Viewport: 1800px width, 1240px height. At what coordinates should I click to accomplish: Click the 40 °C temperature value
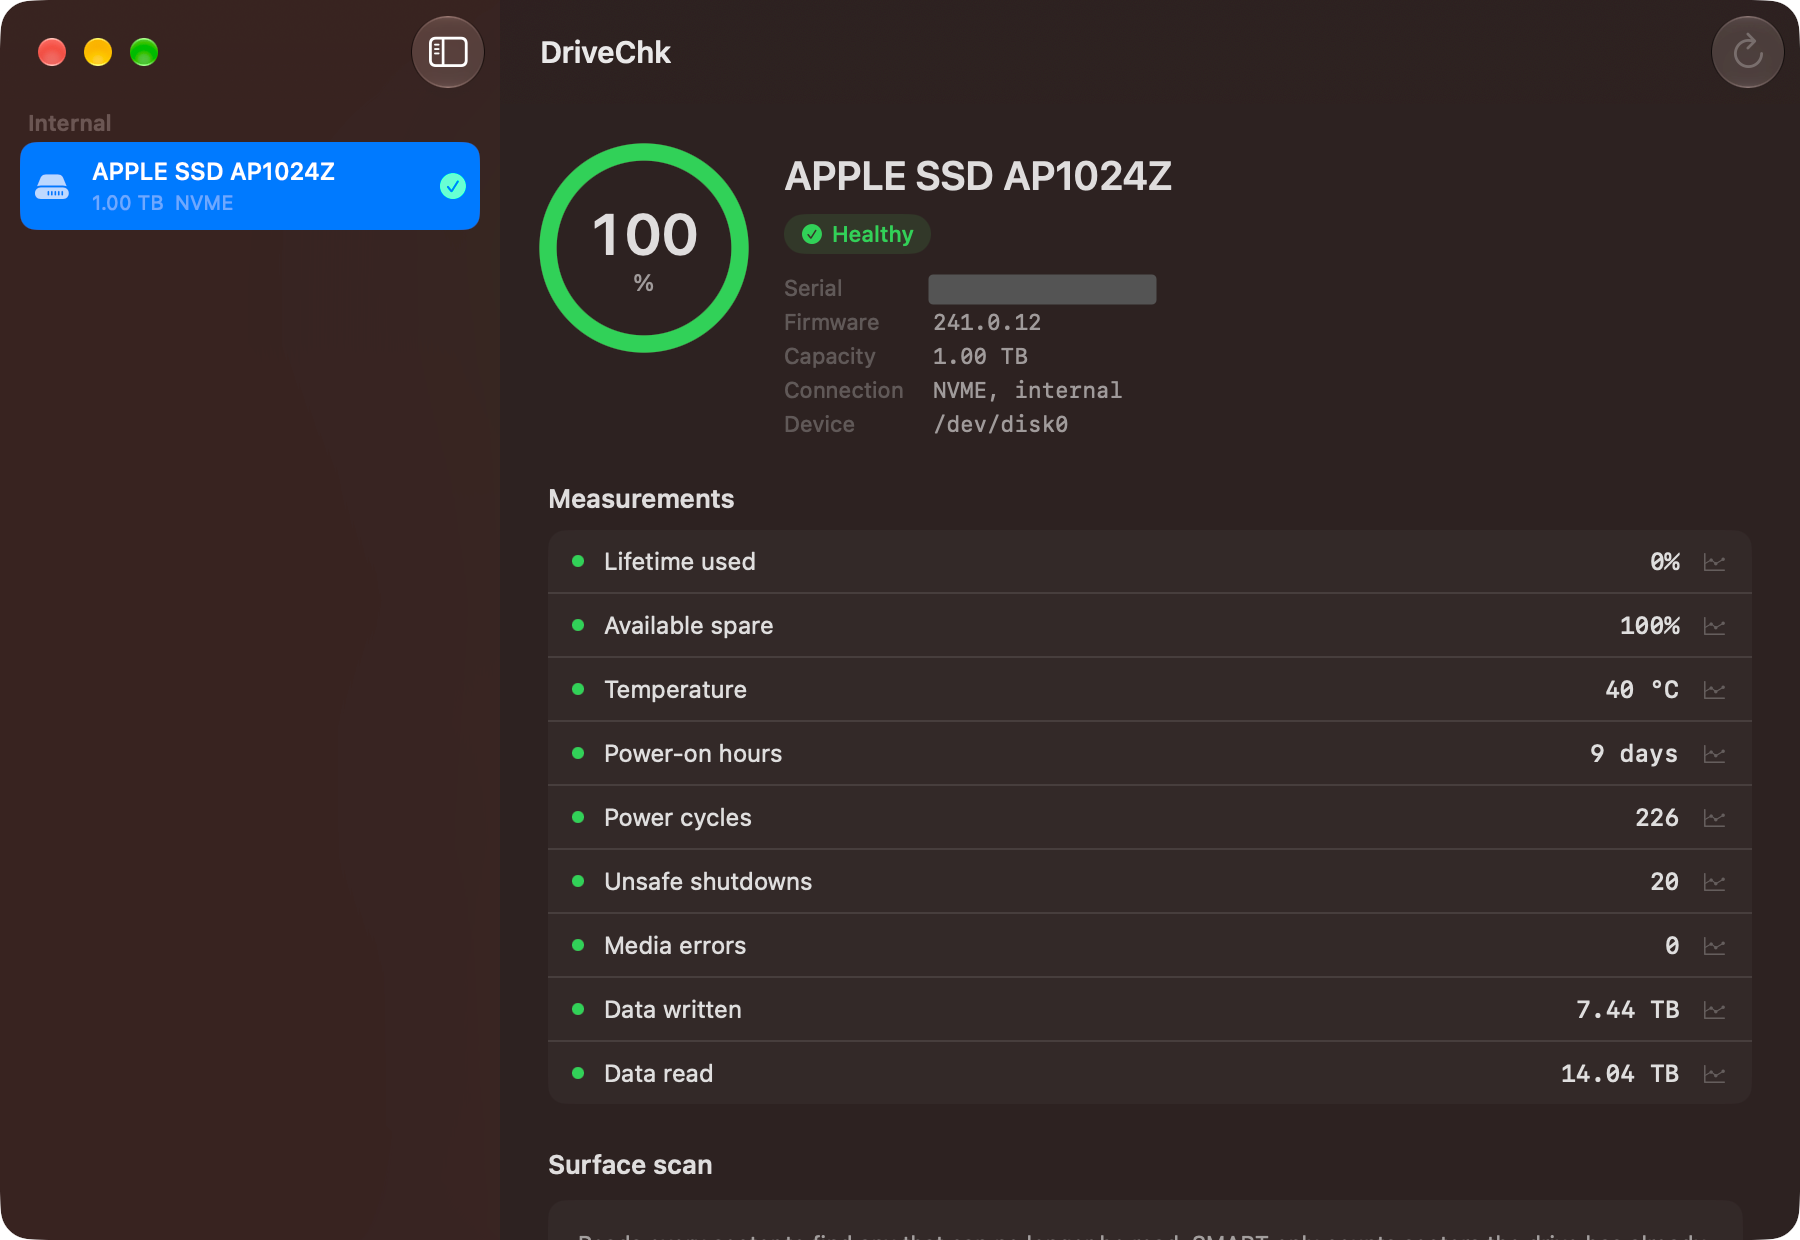tap(1642, 690)
